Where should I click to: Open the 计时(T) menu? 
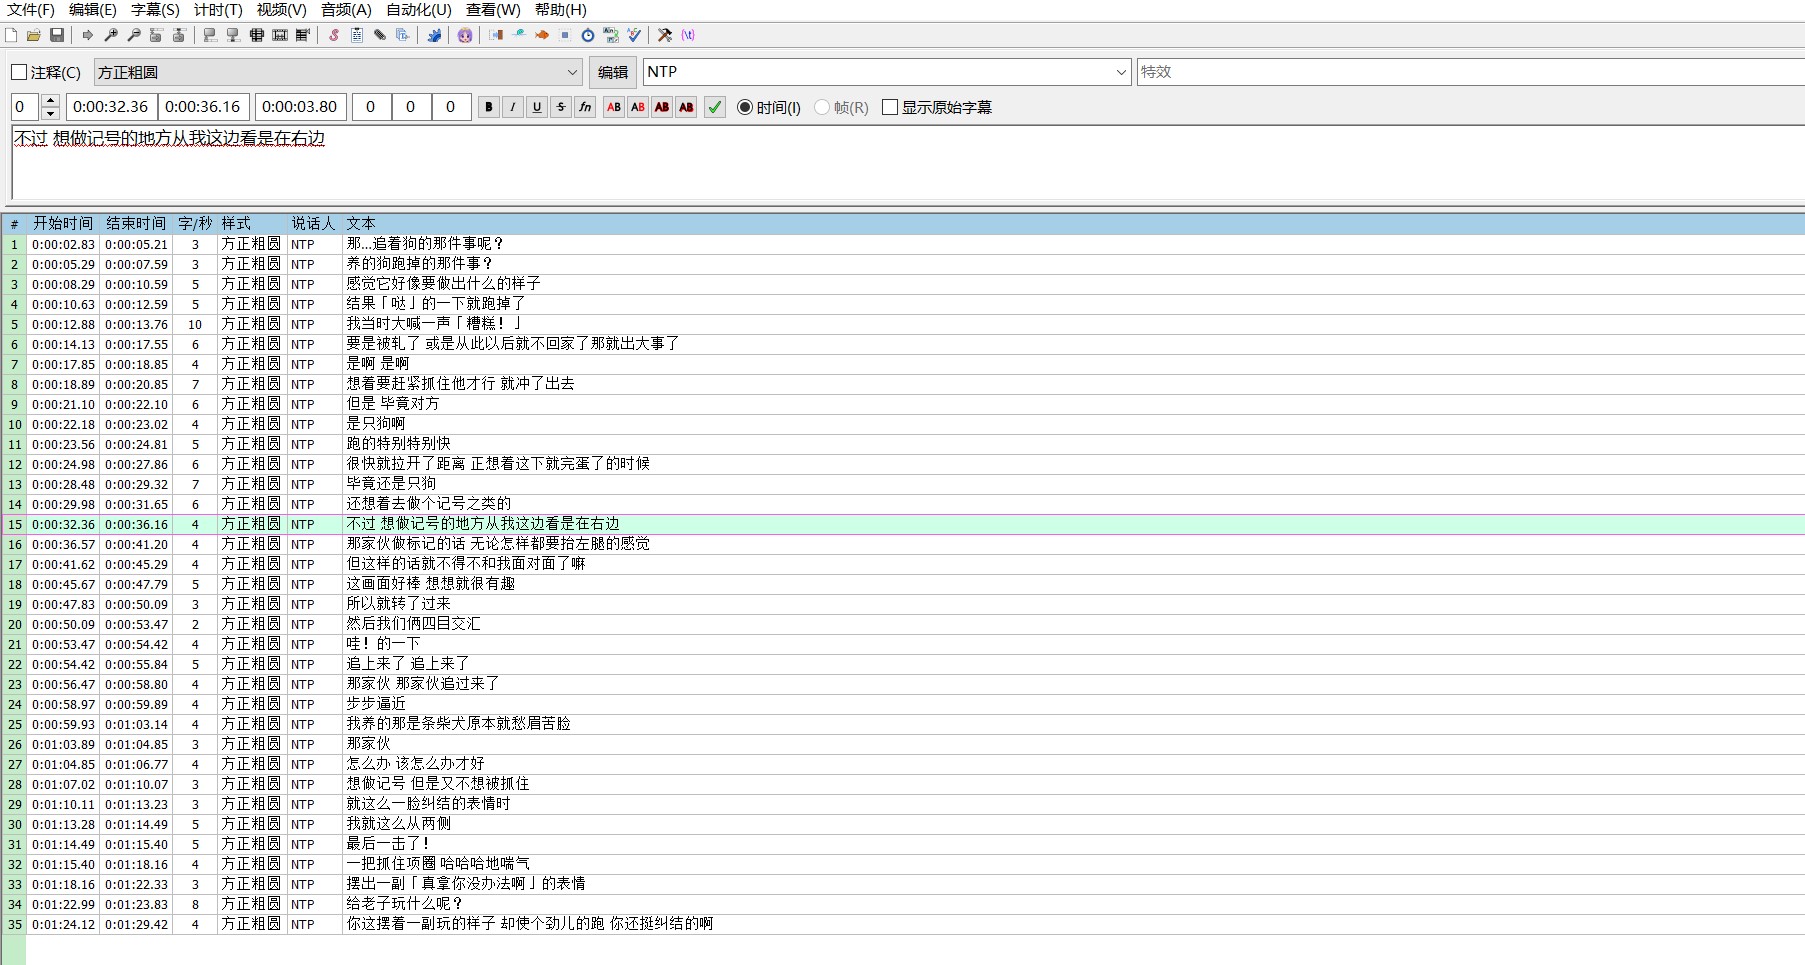(218, 10)
